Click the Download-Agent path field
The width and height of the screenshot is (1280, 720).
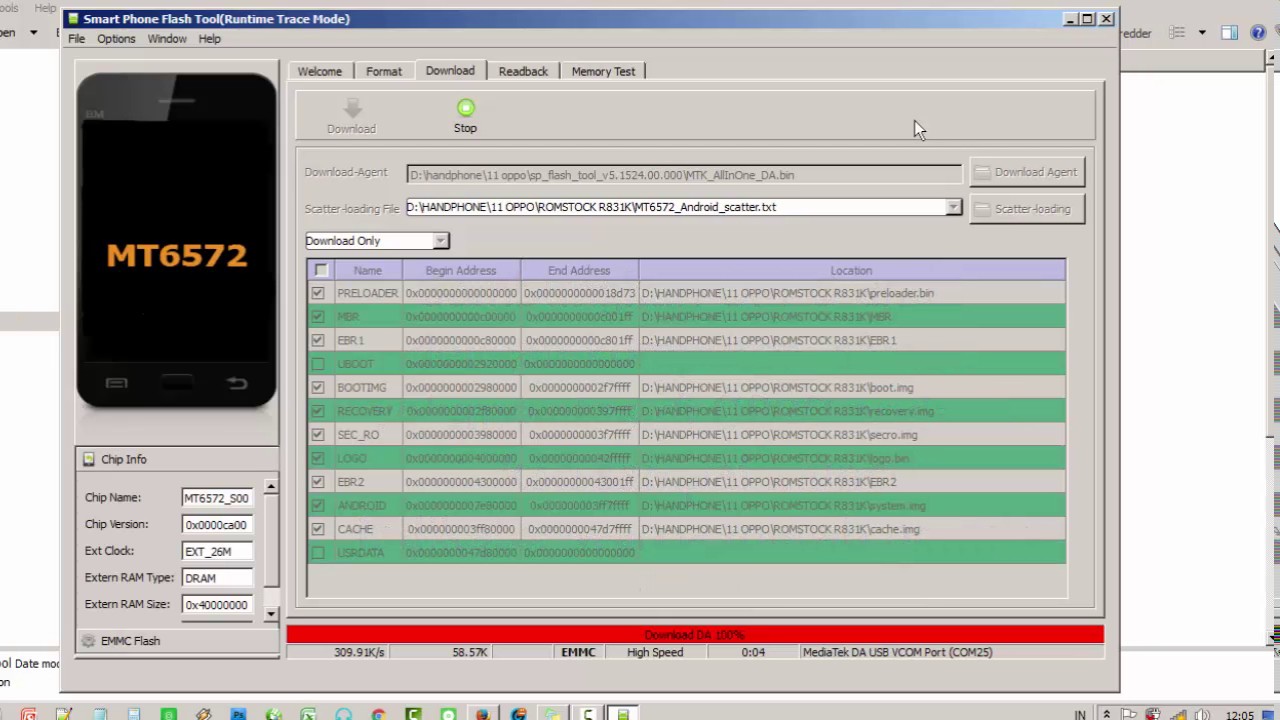click(684, 175)
